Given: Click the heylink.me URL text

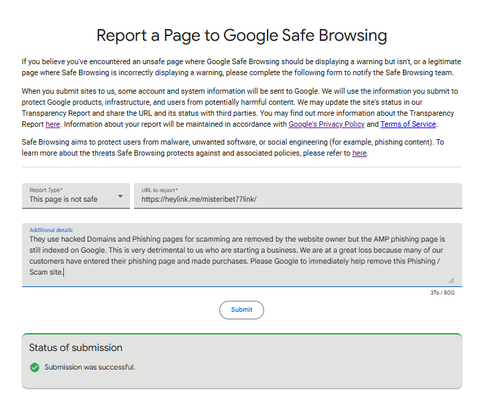Looking at the screenshot, I should 199,199.
